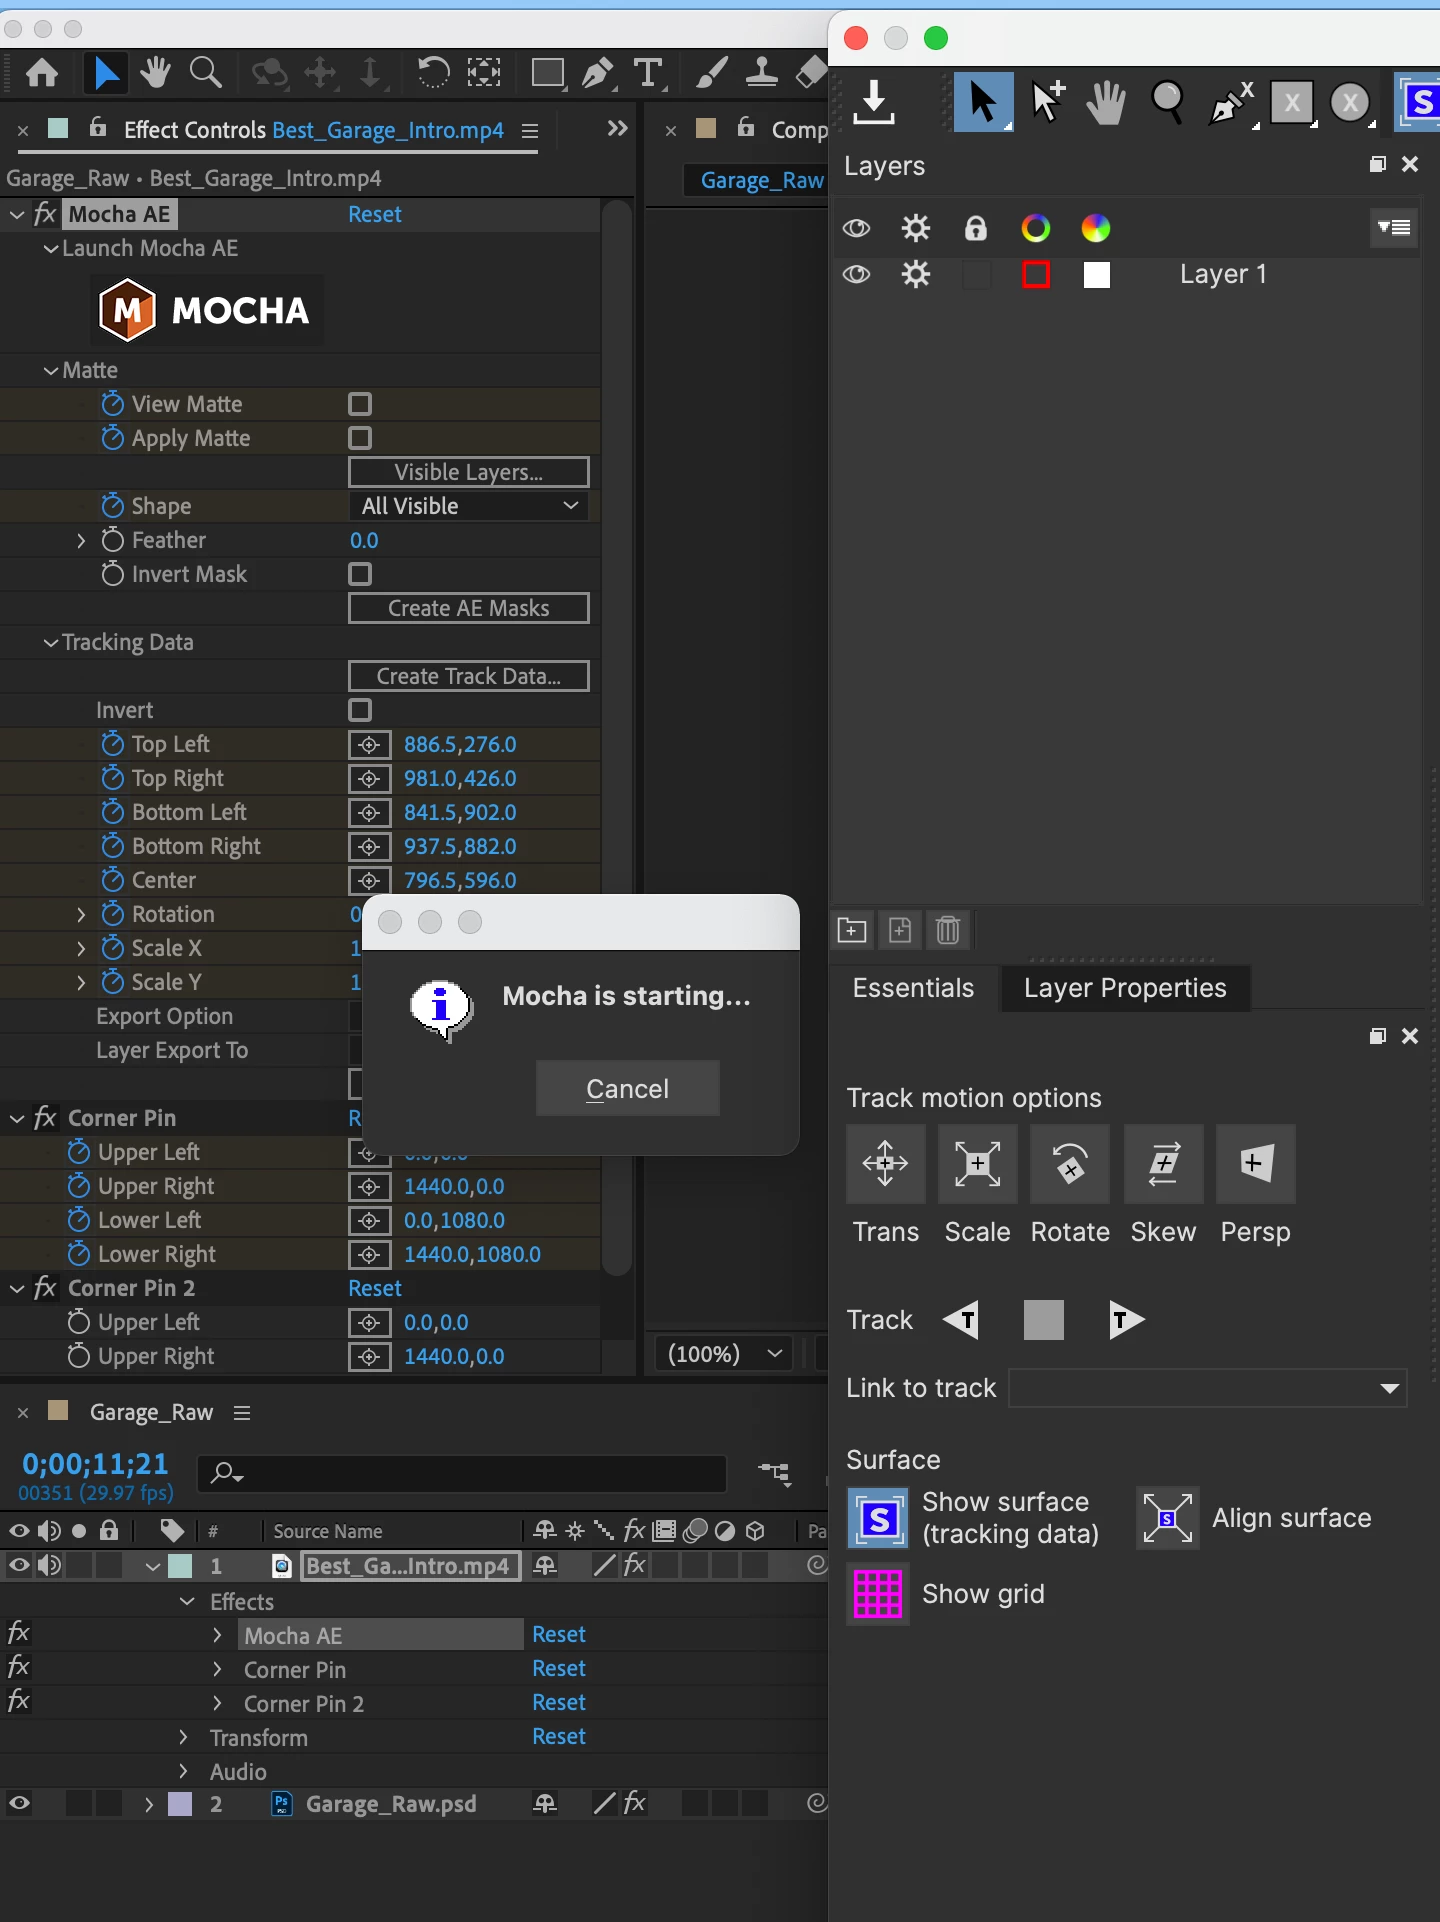The height and width of the screenshot is (1922, 1440).
Task: Collapse the Tracking Data section
Action: click(x=50, y=643)
